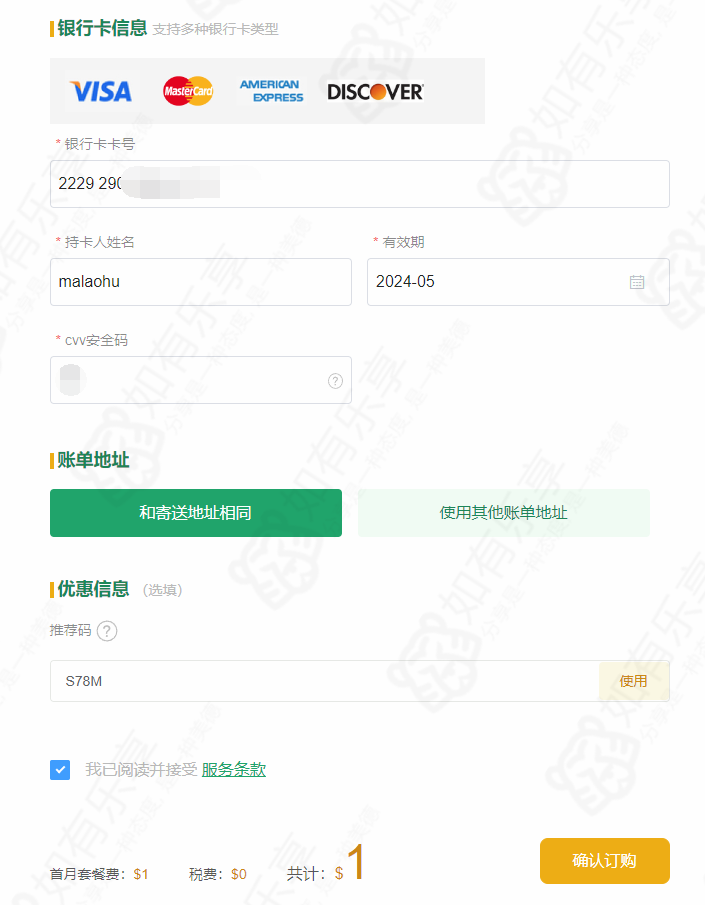705x905 pixels.
Task: Select 和寄送地址相同 billing option
Action: (196, 513)
